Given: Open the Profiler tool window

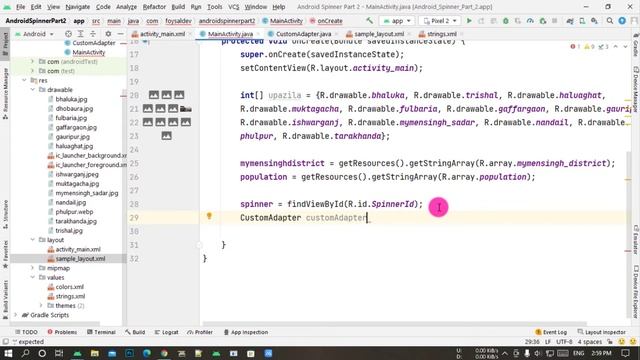Looking at the screenshot, I should [200, 332].
